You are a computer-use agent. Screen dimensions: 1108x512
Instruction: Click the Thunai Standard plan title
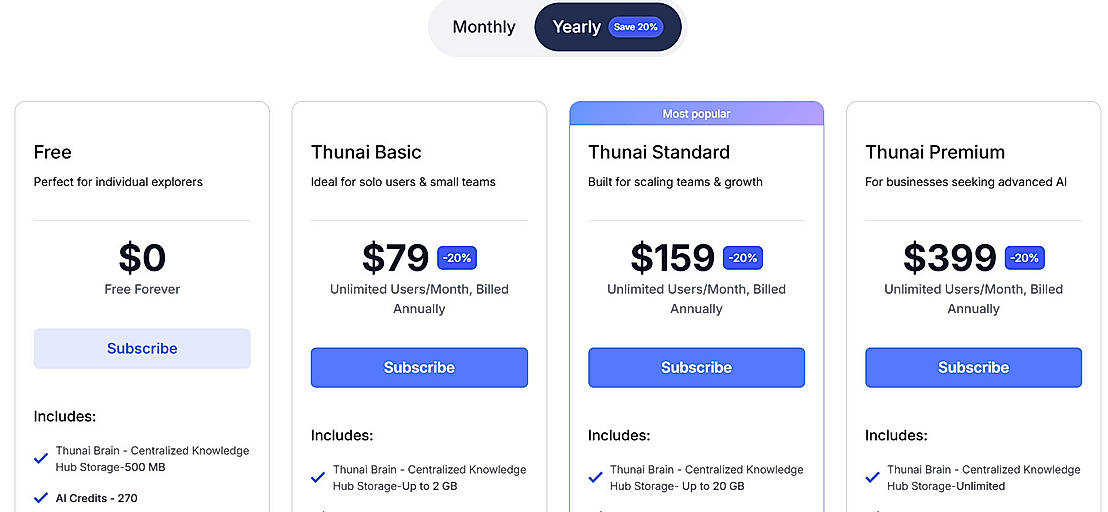click(x=659, y=152)
